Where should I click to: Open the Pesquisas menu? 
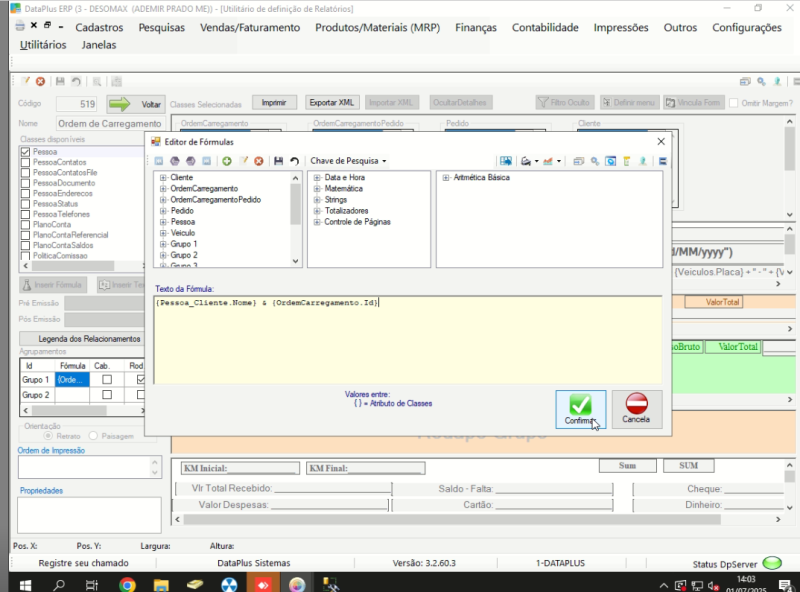click(162, 28)
